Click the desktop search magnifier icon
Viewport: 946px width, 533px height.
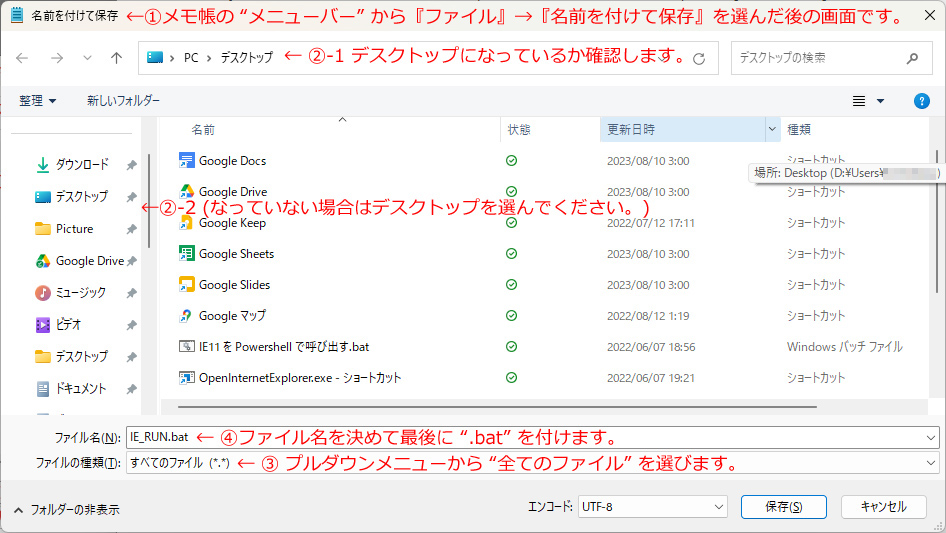click(x=912, y=58)
